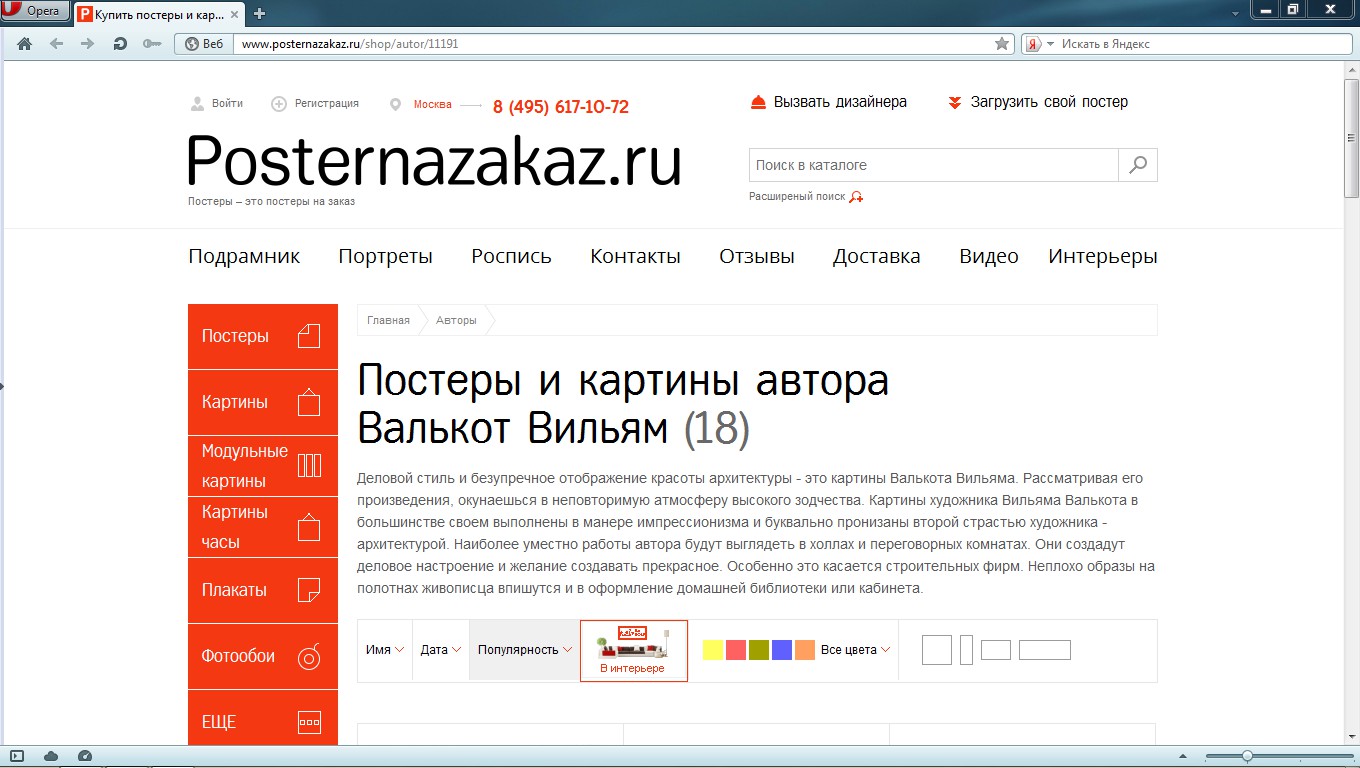Select the small horizontal format filter
Screen dimensions: 1360x768
996,650
